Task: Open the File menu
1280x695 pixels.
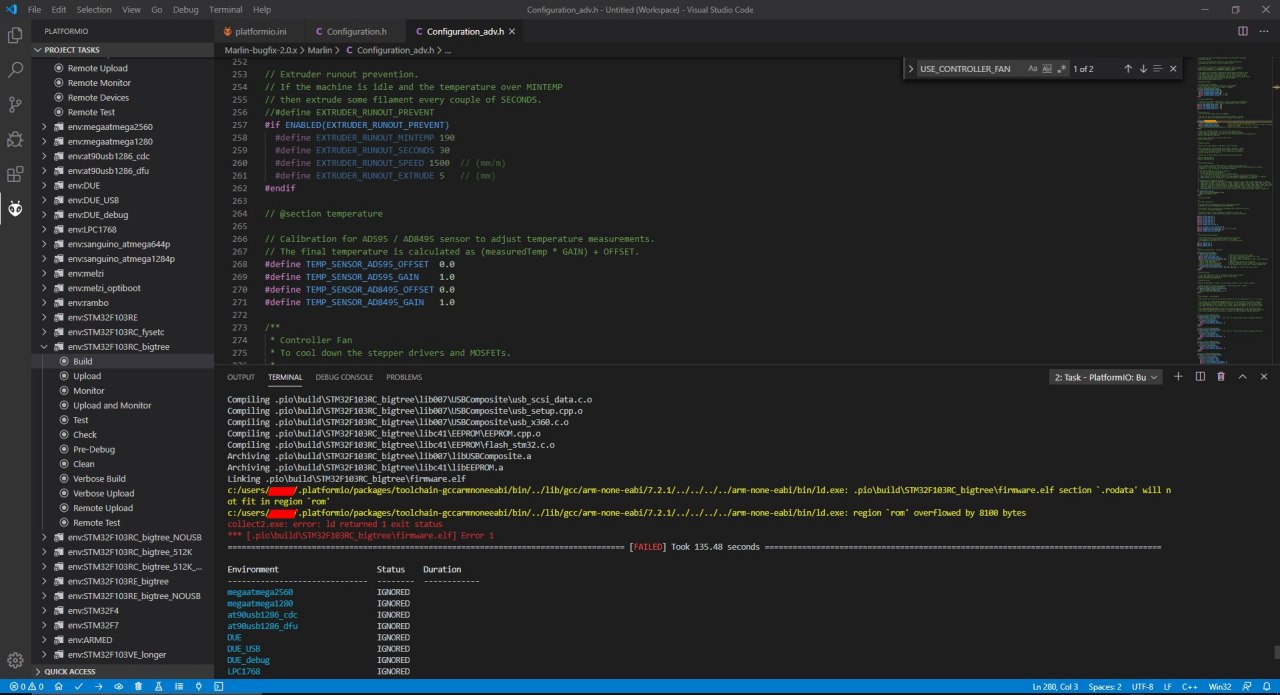Action: [x=34, y=9]
